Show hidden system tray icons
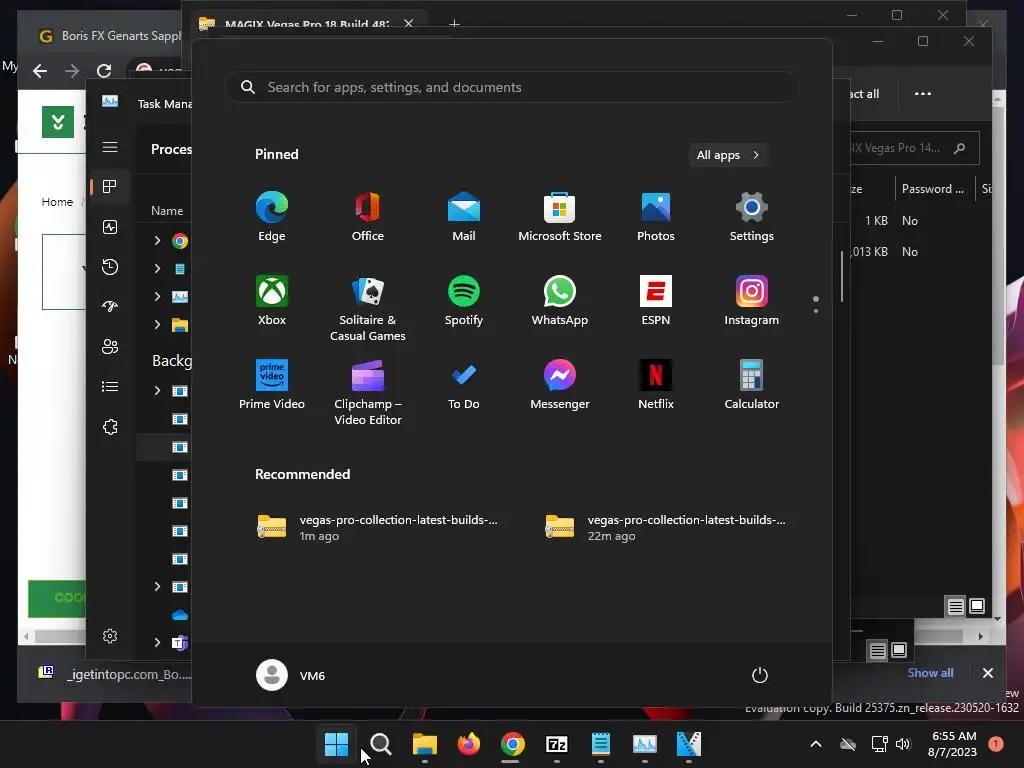The image size is (1024, 768). [x=816, y=744]
